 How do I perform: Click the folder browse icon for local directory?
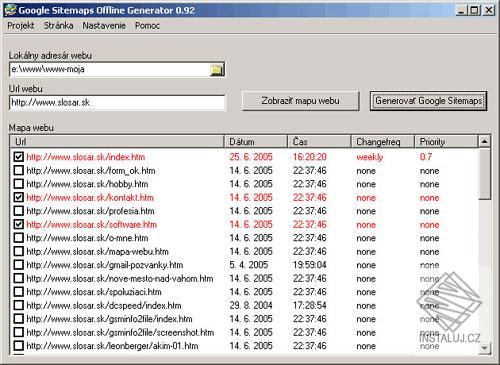click(217, 70)
